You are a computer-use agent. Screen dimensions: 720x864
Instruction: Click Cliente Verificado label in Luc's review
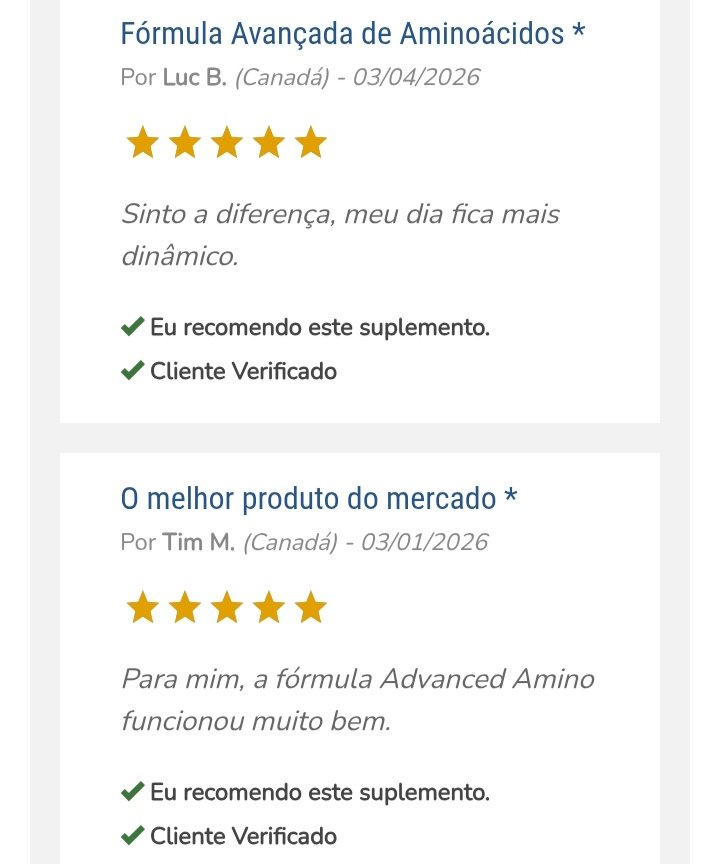click(243, 371)
